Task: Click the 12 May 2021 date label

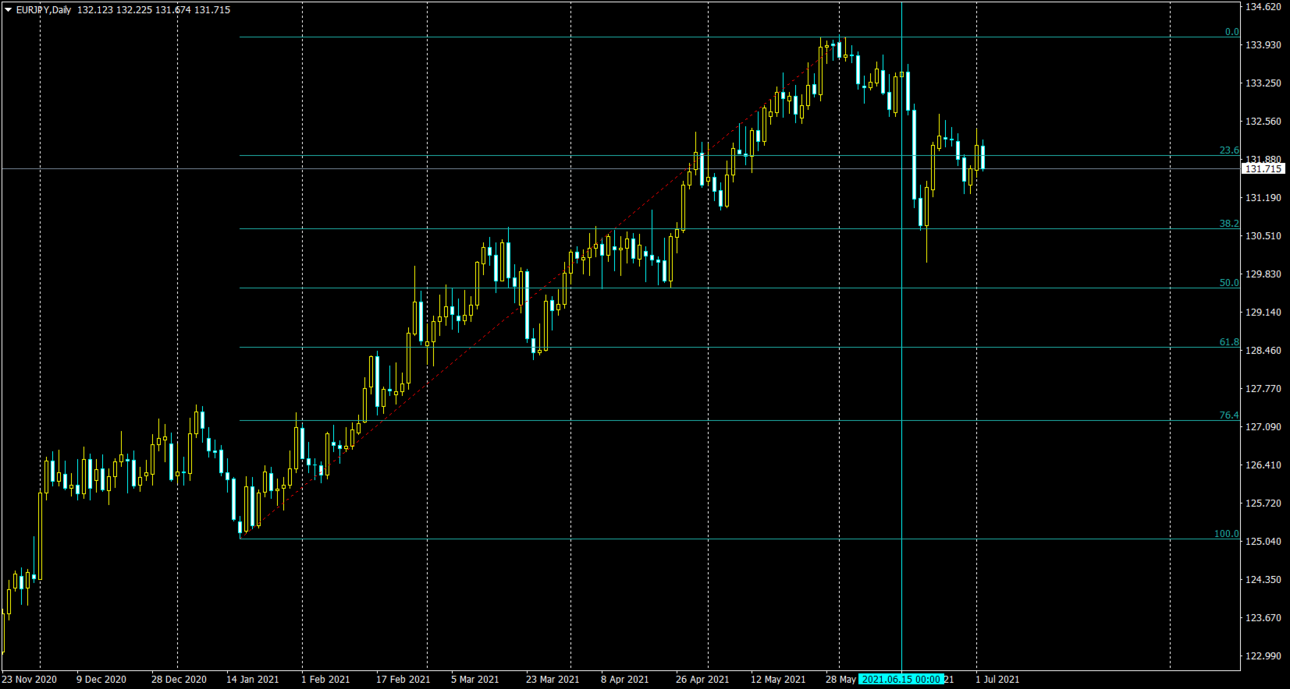Action: click(x=778, y=679)
